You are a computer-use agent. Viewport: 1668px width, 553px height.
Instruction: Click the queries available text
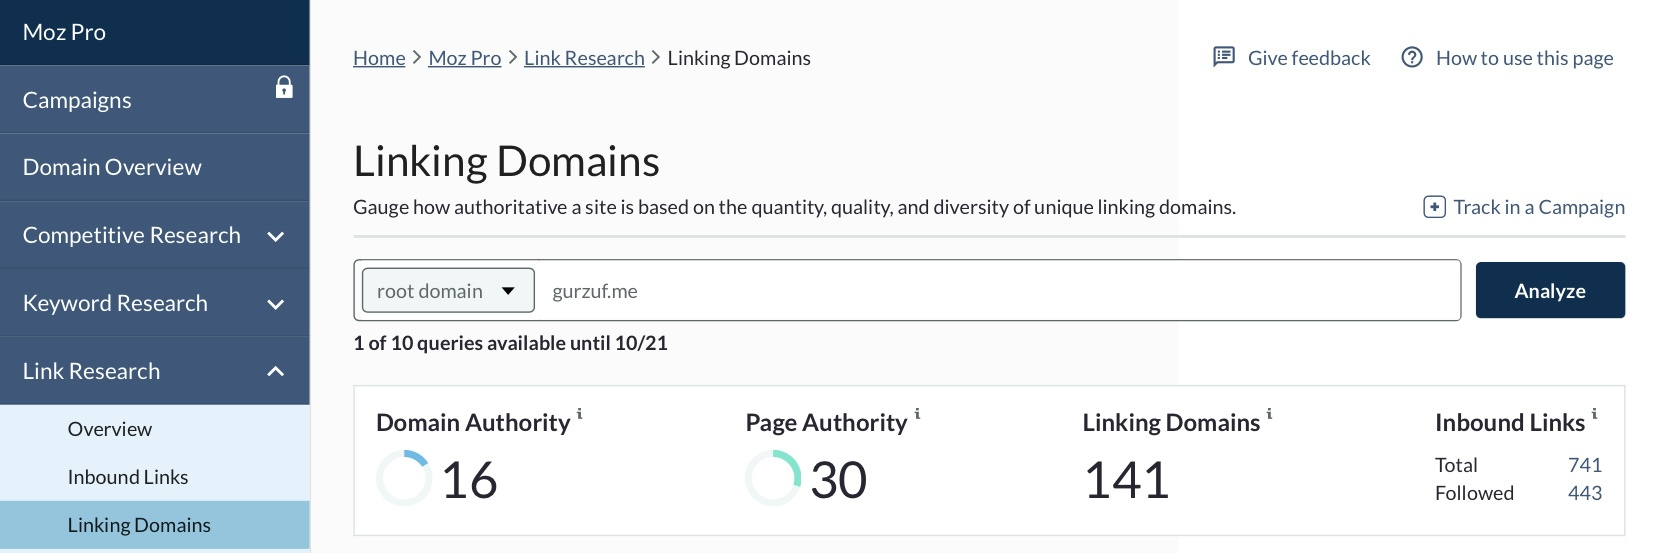click(510, 343)
